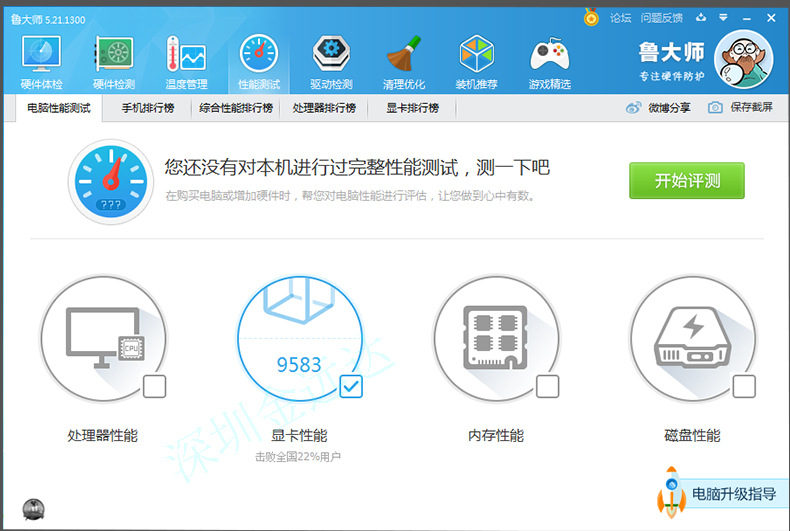Screen dimensions: 790x531
Task: Close the 鲁大师 window
Action: click(771, 18)
